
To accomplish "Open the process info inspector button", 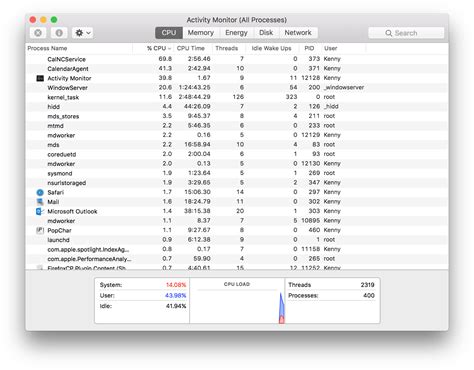I will pos(59,33).
